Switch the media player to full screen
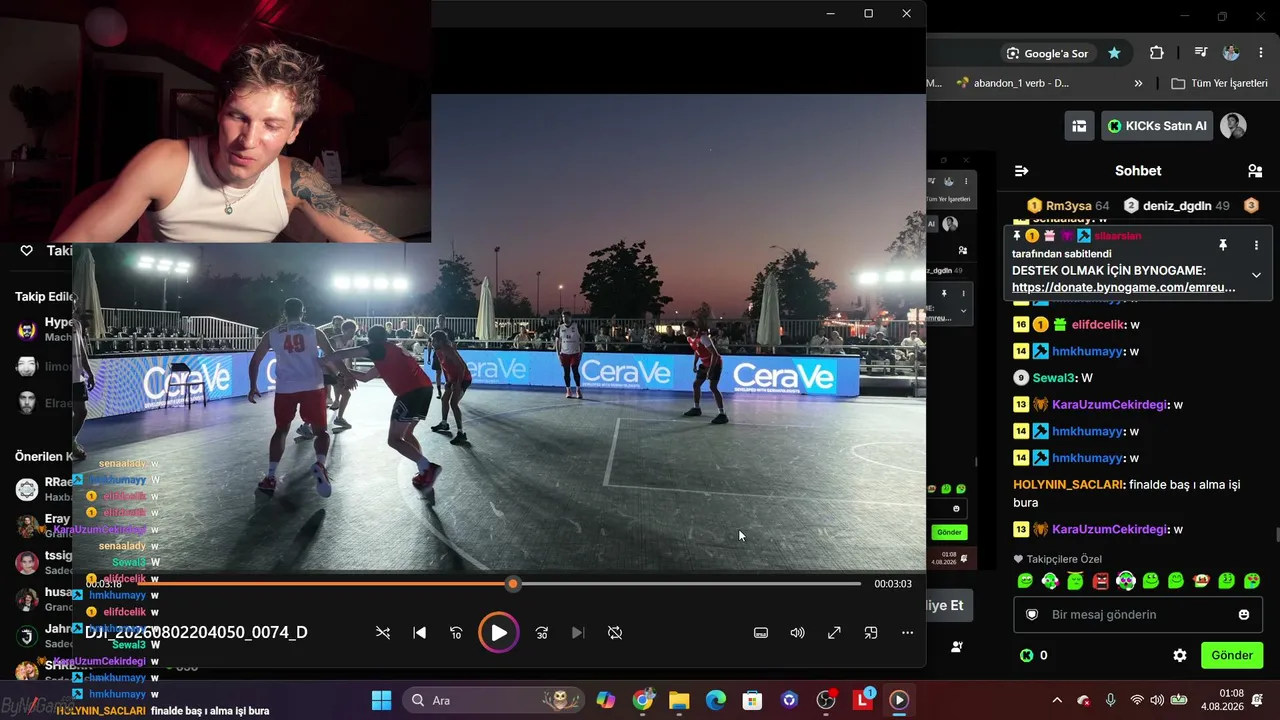 point(834,633)
